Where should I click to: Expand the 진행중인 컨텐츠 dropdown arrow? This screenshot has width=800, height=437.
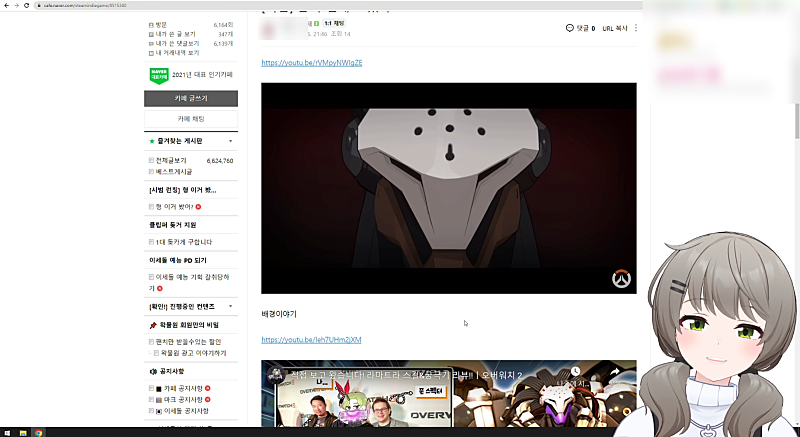(x=231, y=306)
